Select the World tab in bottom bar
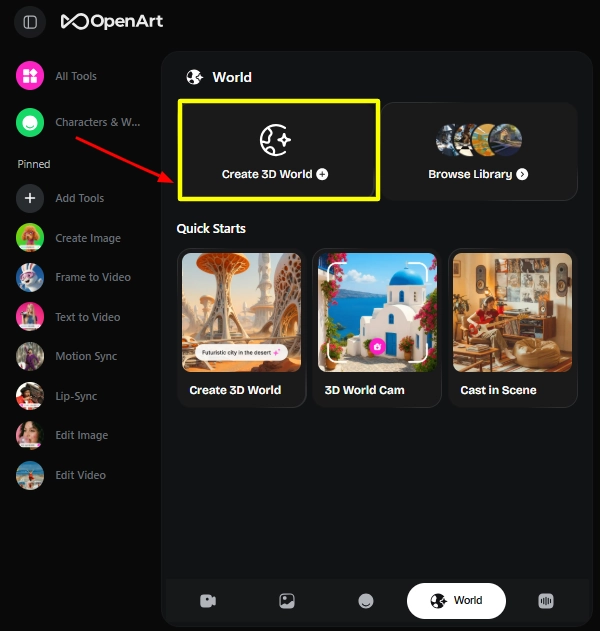600x631 pixels. click(456, 601)
